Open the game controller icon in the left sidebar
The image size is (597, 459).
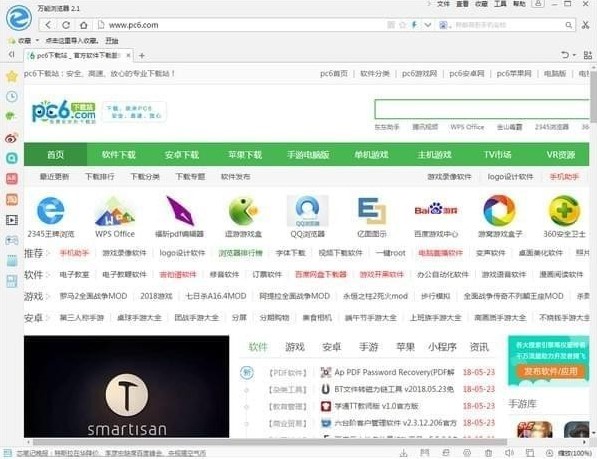(x=12, y=240)
